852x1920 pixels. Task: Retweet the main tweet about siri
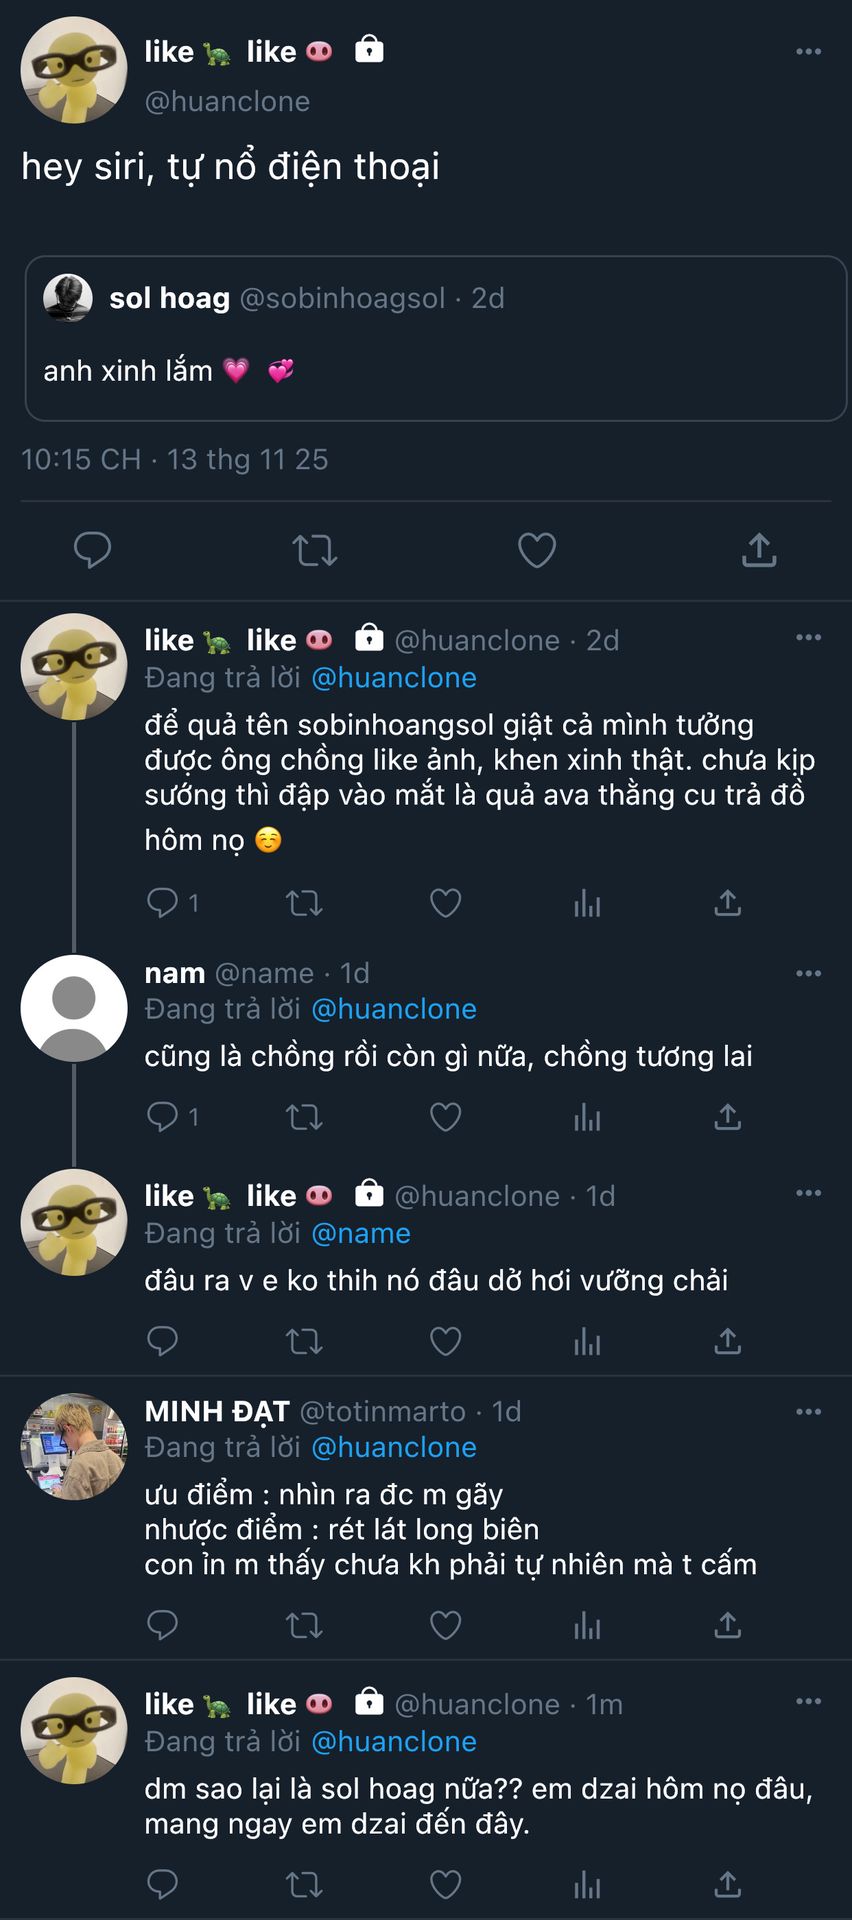click(314, 550)
